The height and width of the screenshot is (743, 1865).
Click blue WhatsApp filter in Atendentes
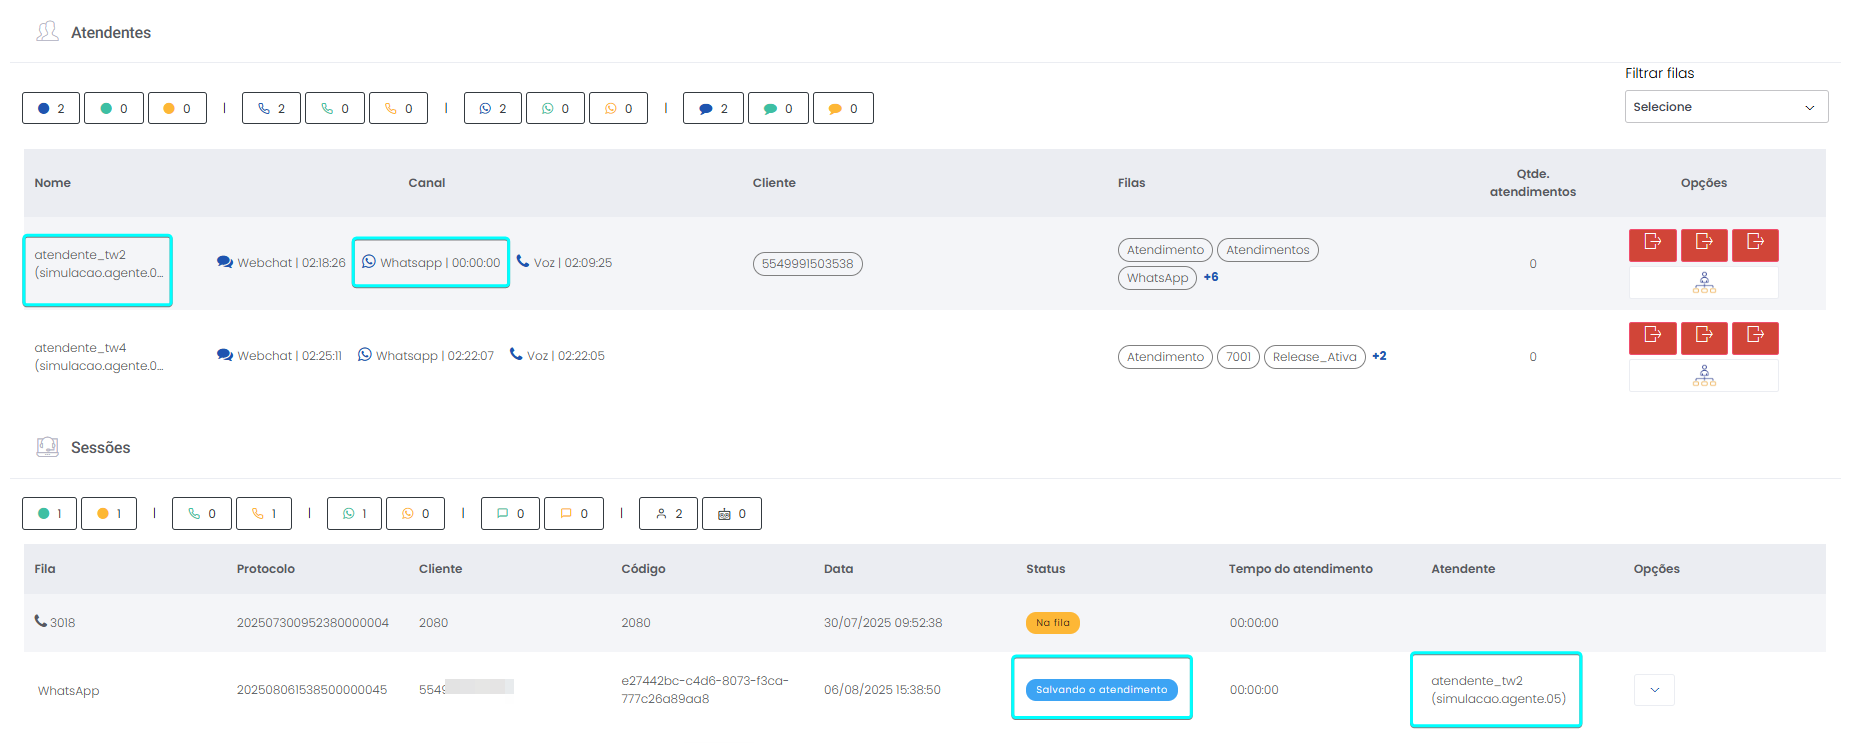[x=492, y=108]
